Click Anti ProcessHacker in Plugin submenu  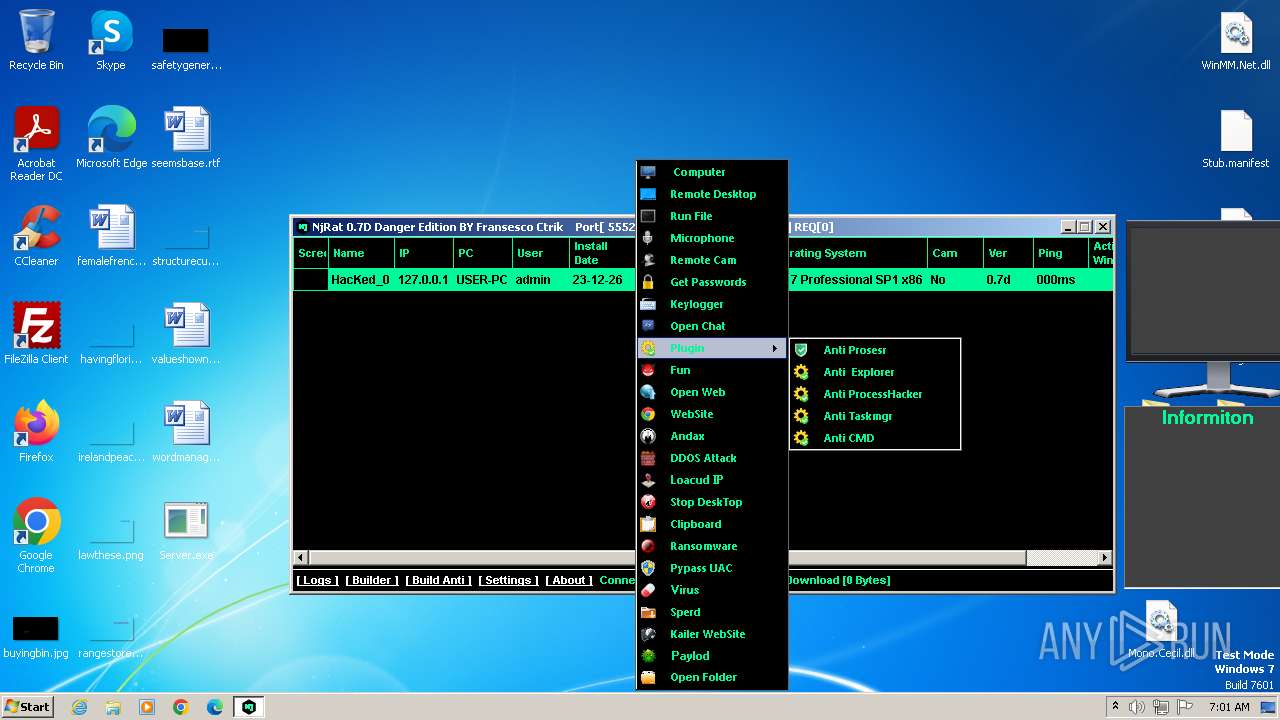point(875,394)
